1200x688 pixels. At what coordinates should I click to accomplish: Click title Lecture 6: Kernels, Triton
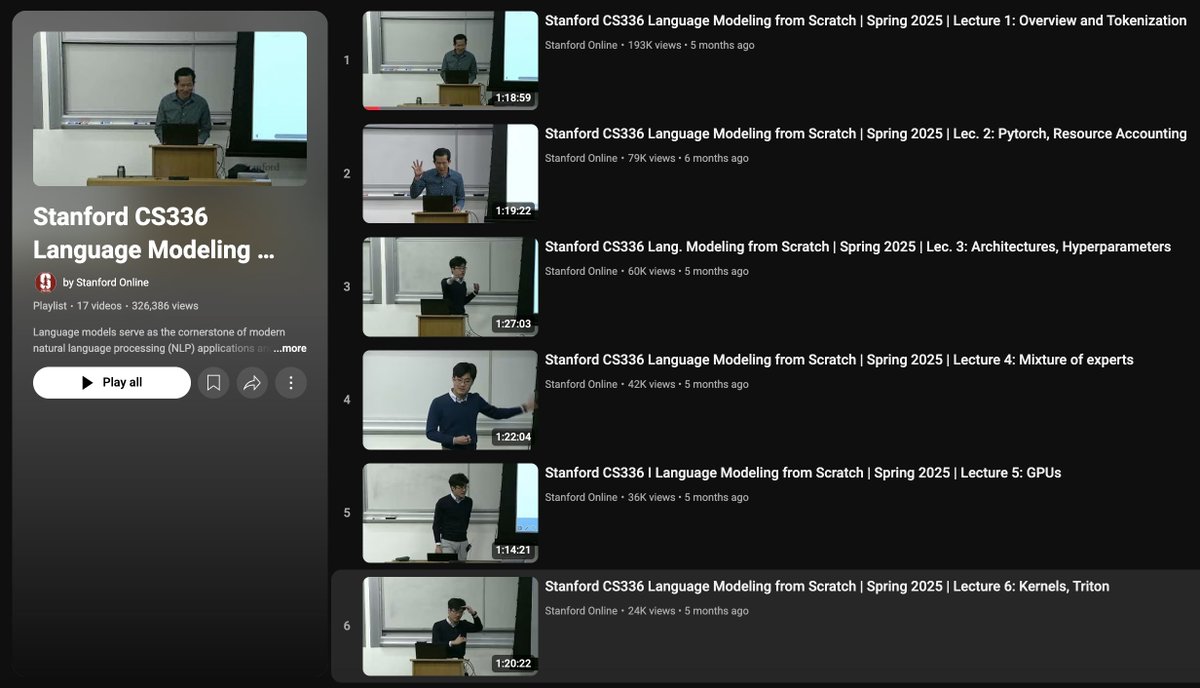pyautogui.click(x=827, y=586)
